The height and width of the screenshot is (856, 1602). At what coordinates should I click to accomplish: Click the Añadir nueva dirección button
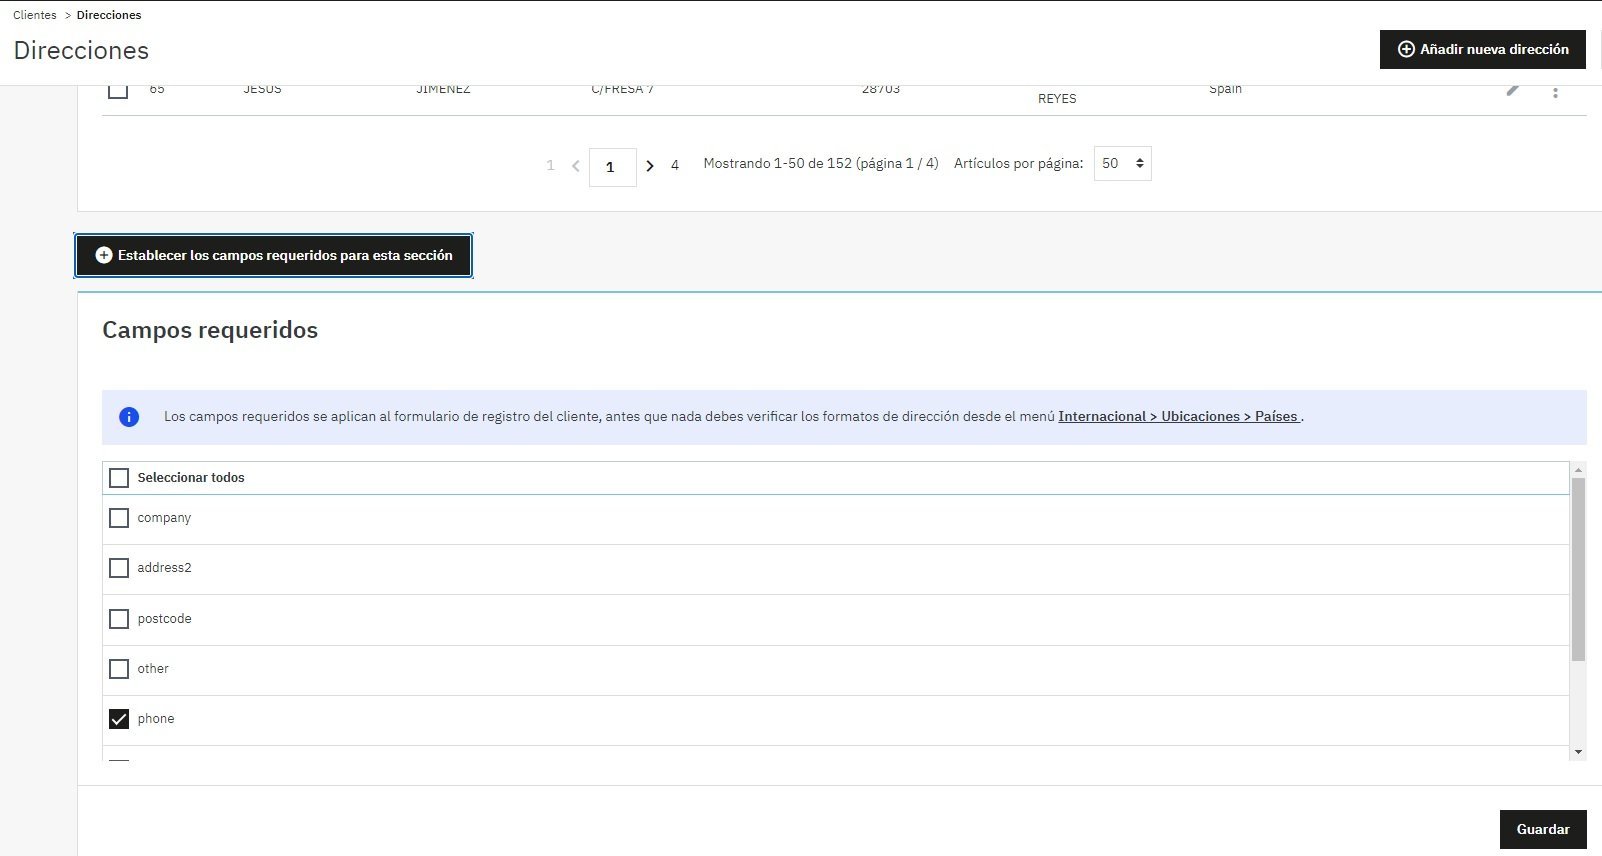pyautogui.click(x=1482, y=49)
